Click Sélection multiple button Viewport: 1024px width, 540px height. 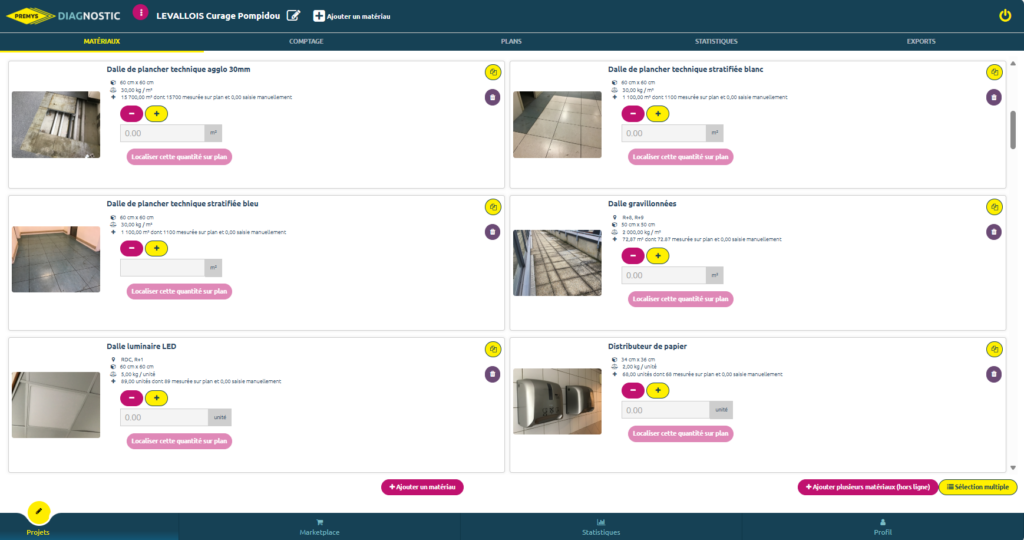tap(977, 487)
